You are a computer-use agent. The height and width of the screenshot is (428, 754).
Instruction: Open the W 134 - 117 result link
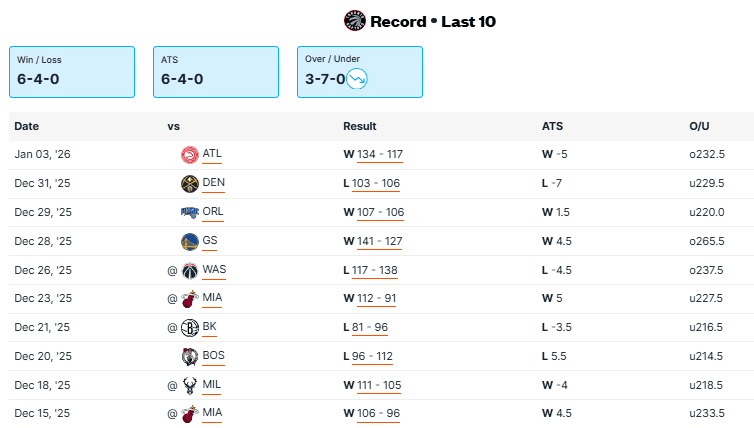click(x=379, y=155)
